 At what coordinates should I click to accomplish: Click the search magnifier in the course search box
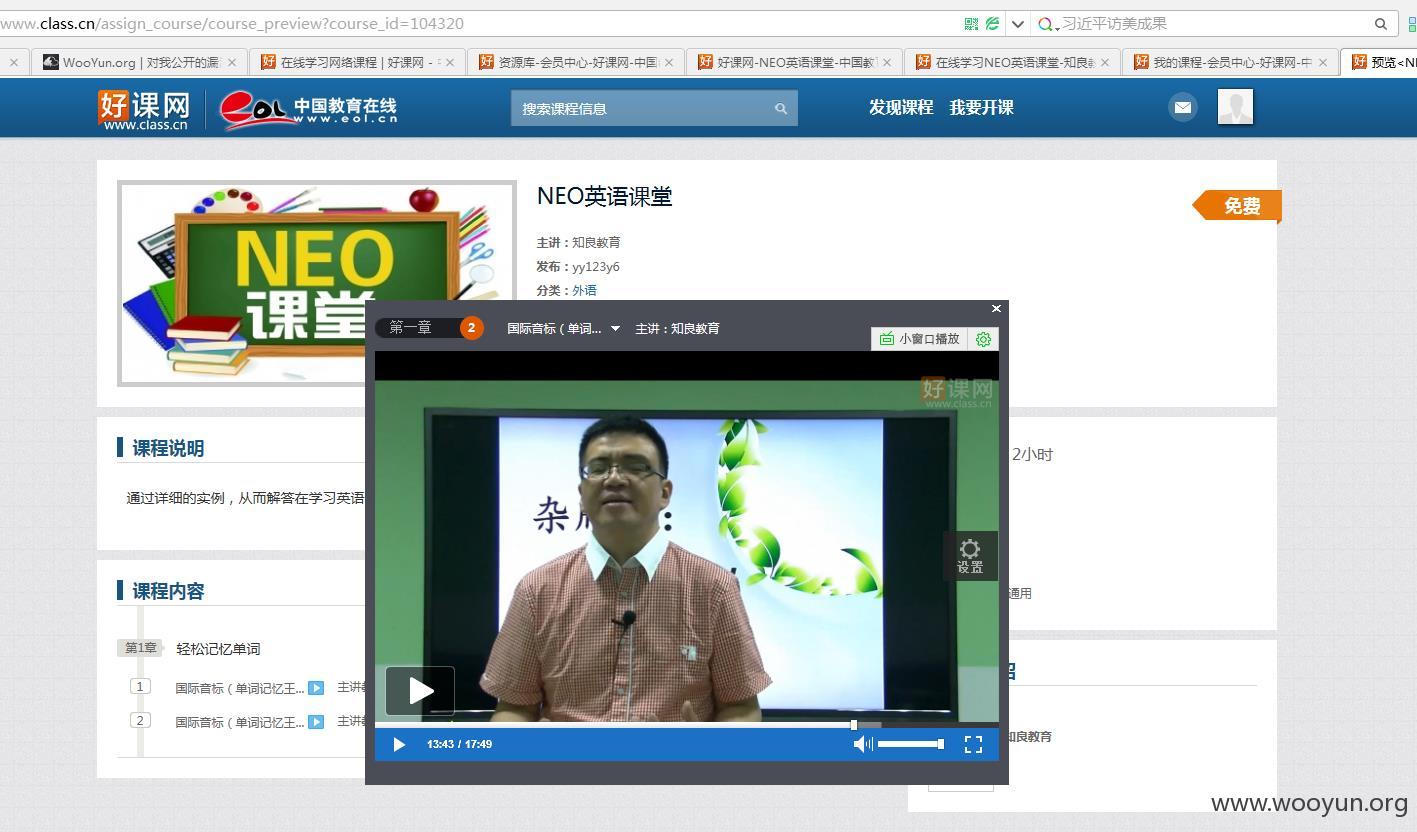coord(781,108)
